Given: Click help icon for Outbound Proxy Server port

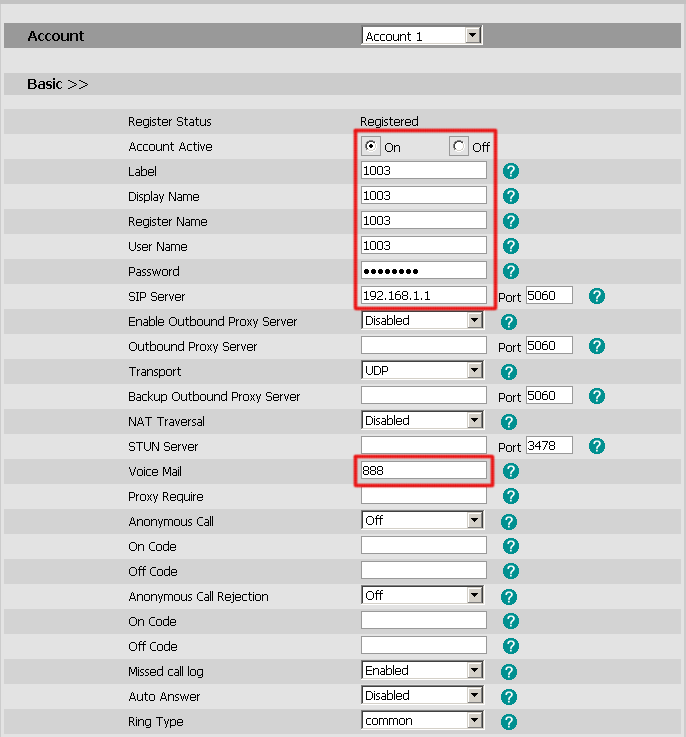Looking at the screenshot, I should (x=597, y=346).
